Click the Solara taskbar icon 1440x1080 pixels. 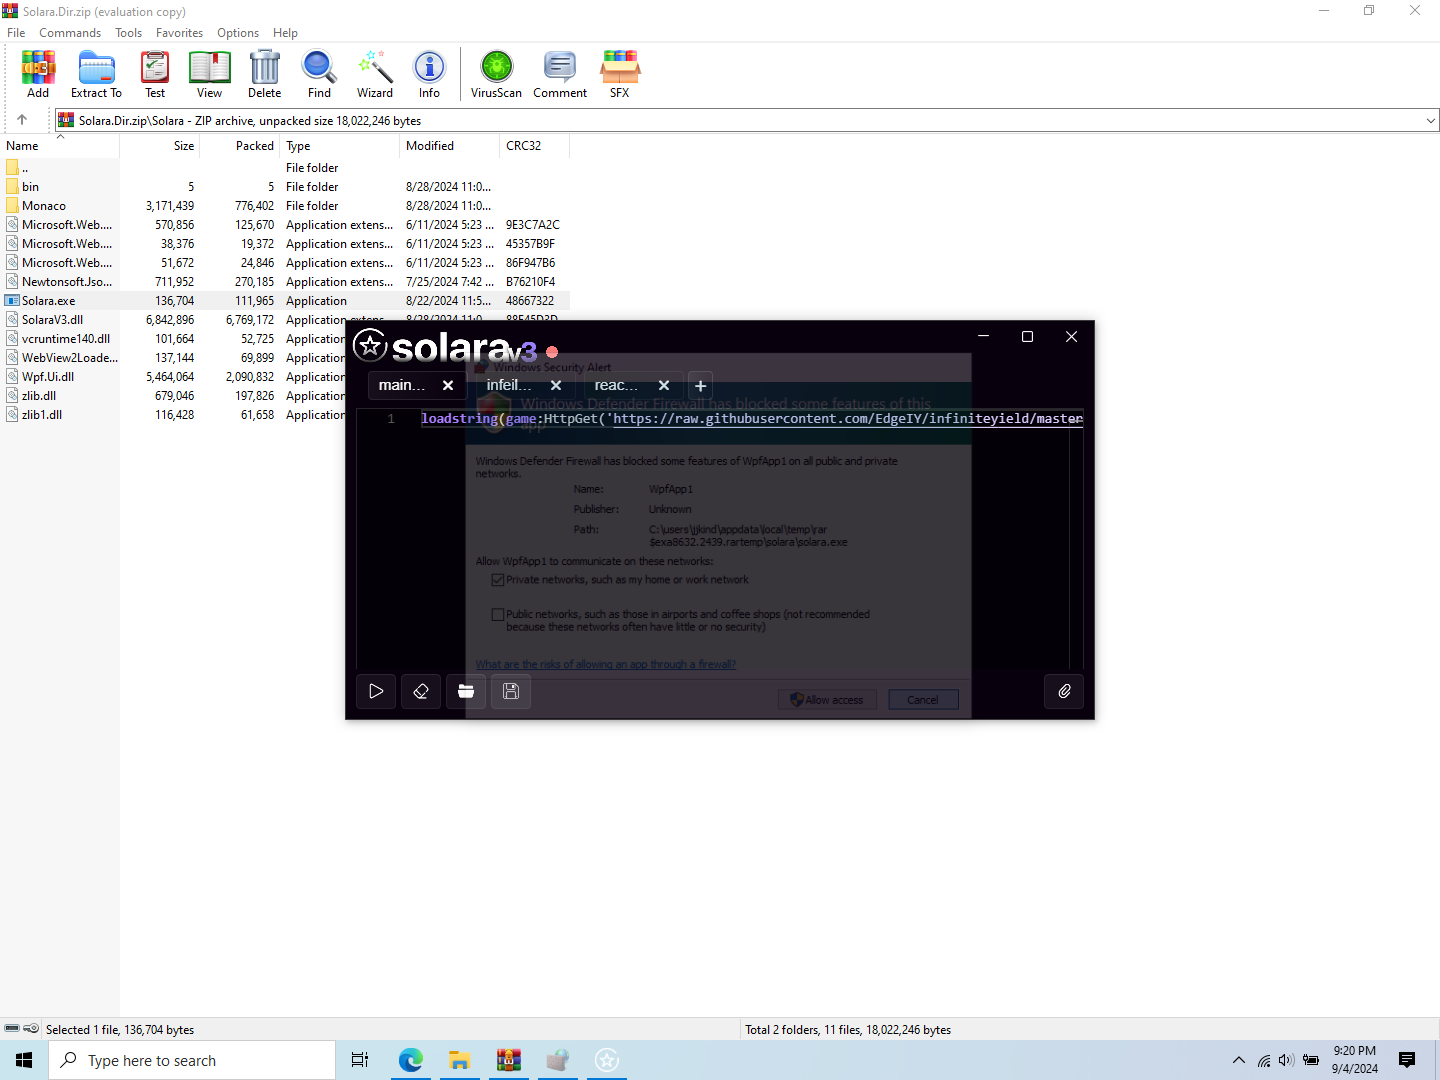click(607, 1060)
